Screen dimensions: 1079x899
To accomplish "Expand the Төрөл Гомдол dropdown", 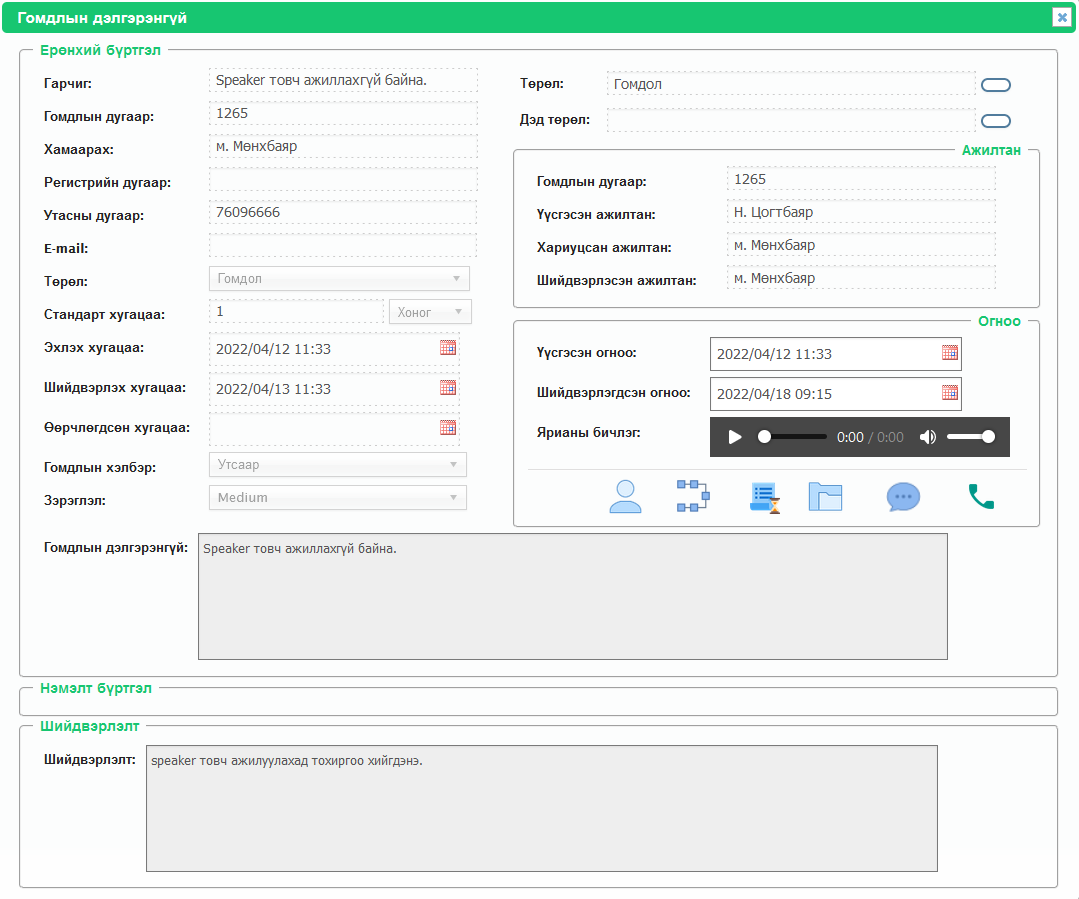I will pyautogui.click(x=339, y=279).
